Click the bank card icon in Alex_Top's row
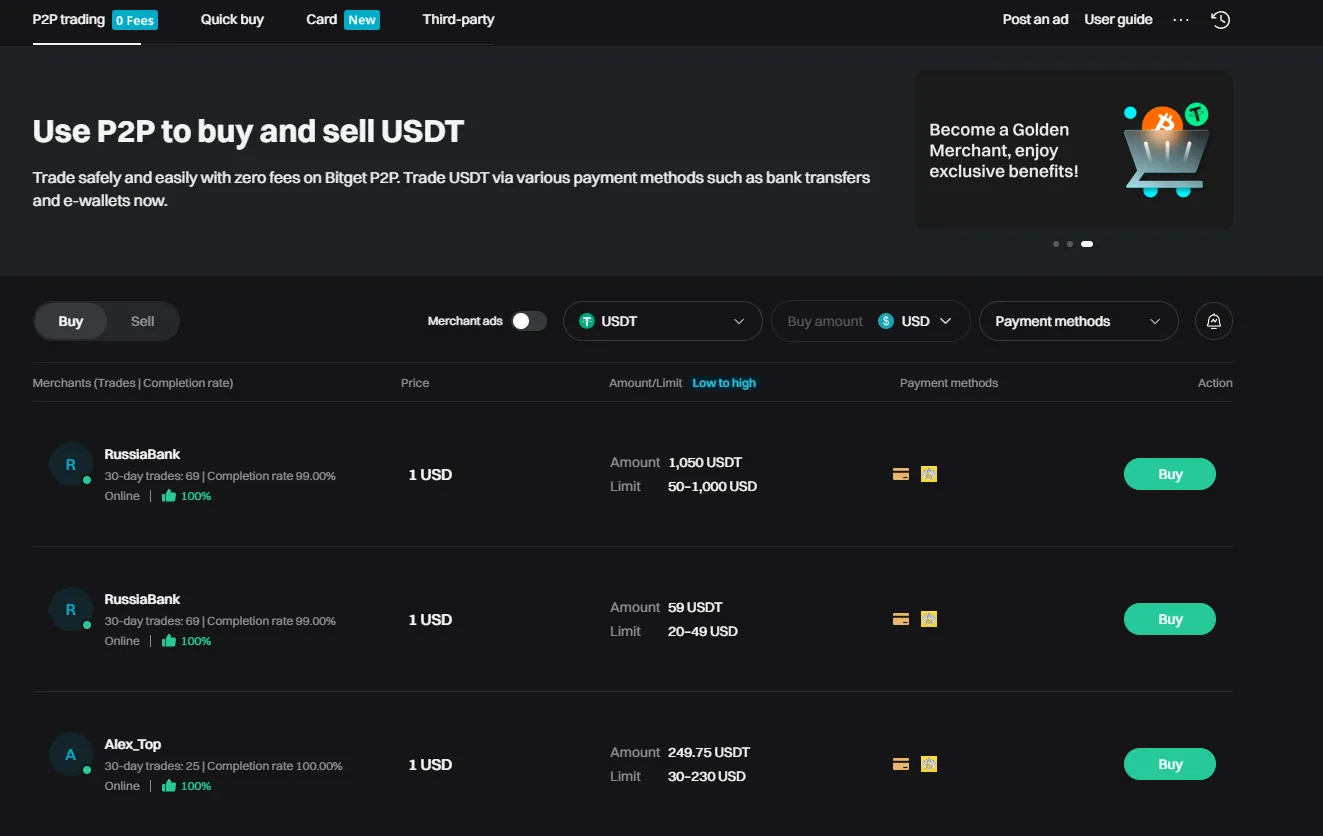 901,764
